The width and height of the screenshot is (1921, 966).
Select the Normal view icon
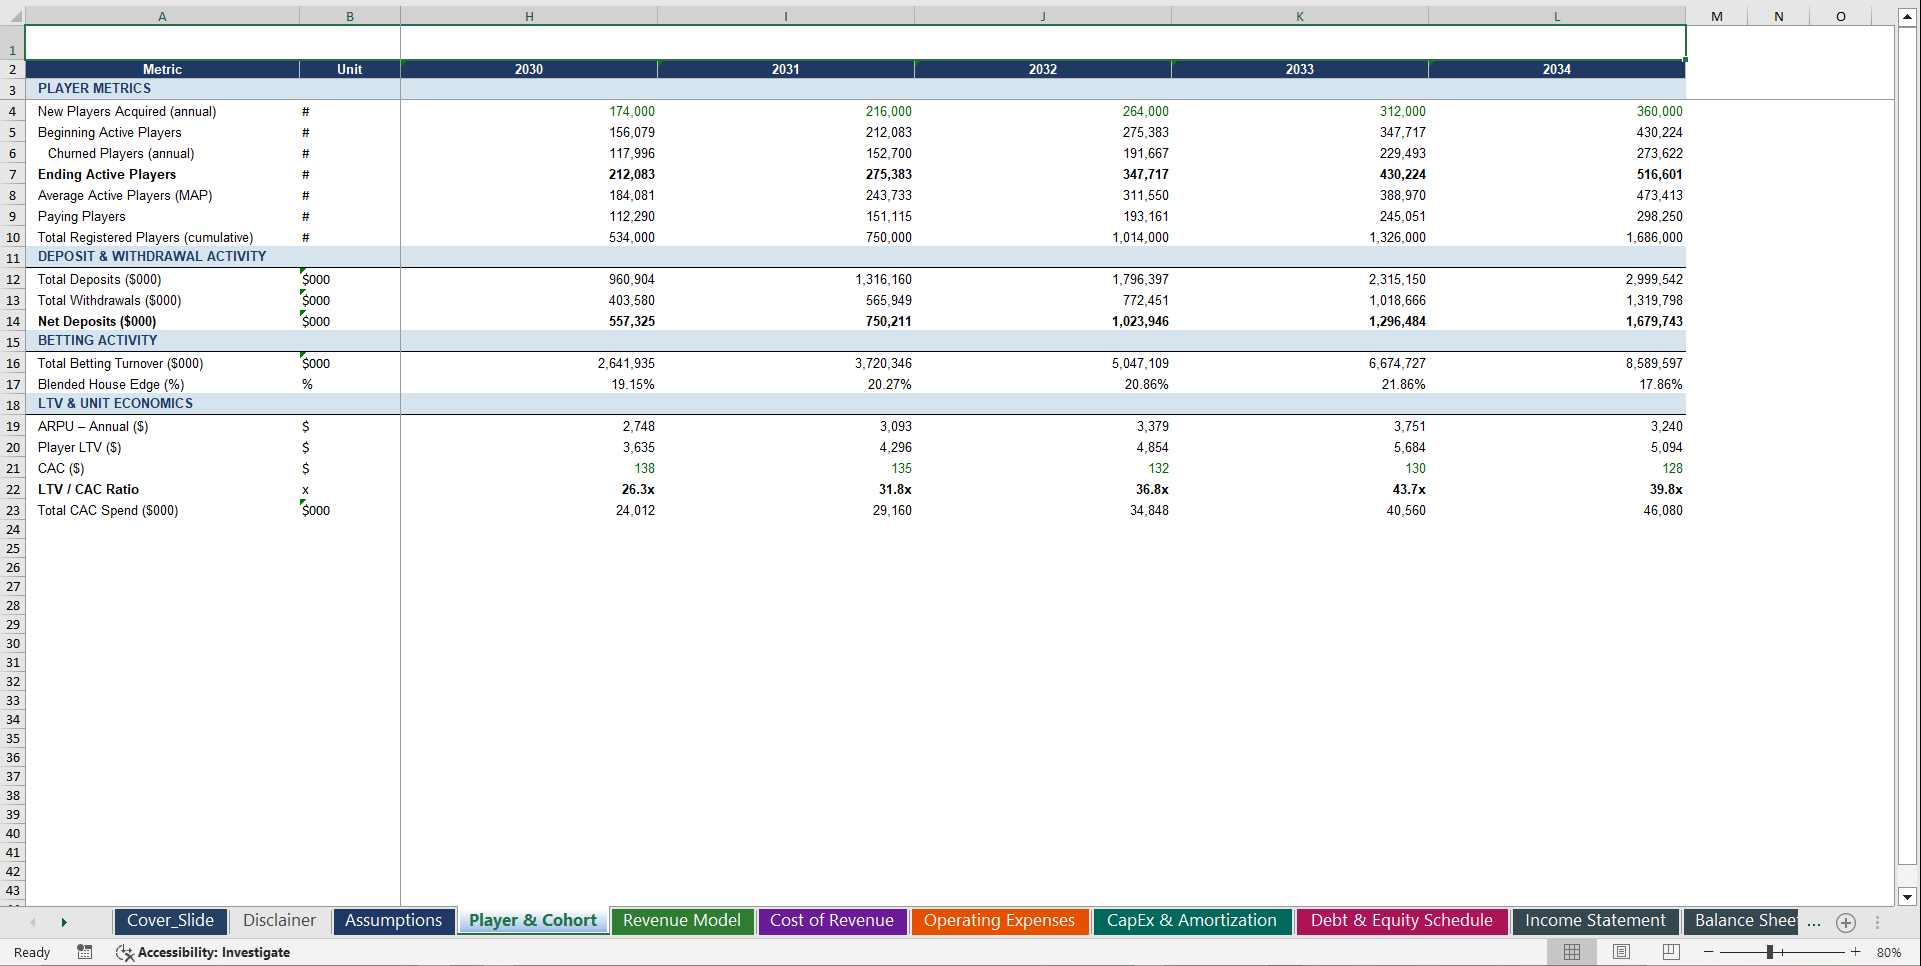1571,952
